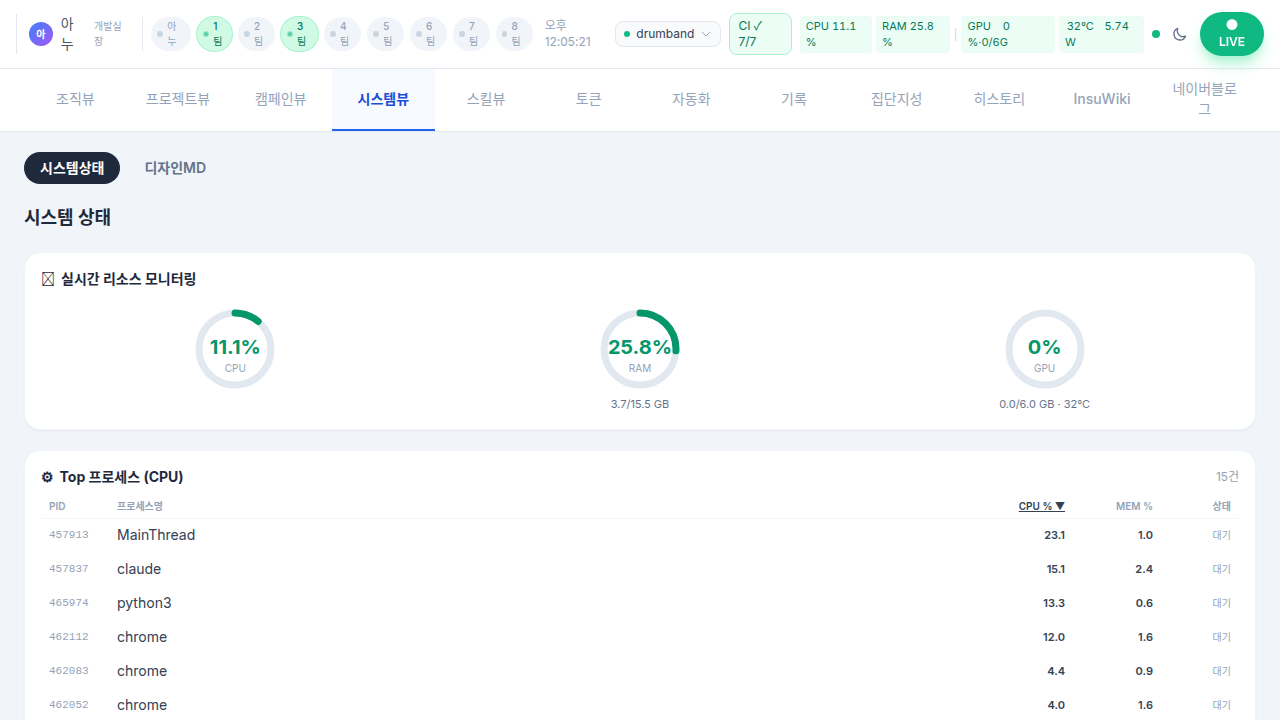Viewport: 1280px width, 720px height.
Task: Click the 8팀 team chip
Action: [514, 34]
